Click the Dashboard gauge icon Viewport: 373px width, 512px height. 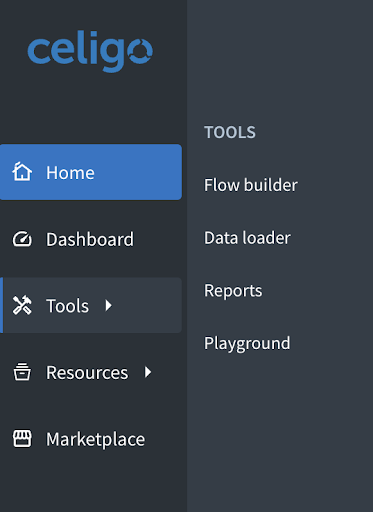coord(22,239)
